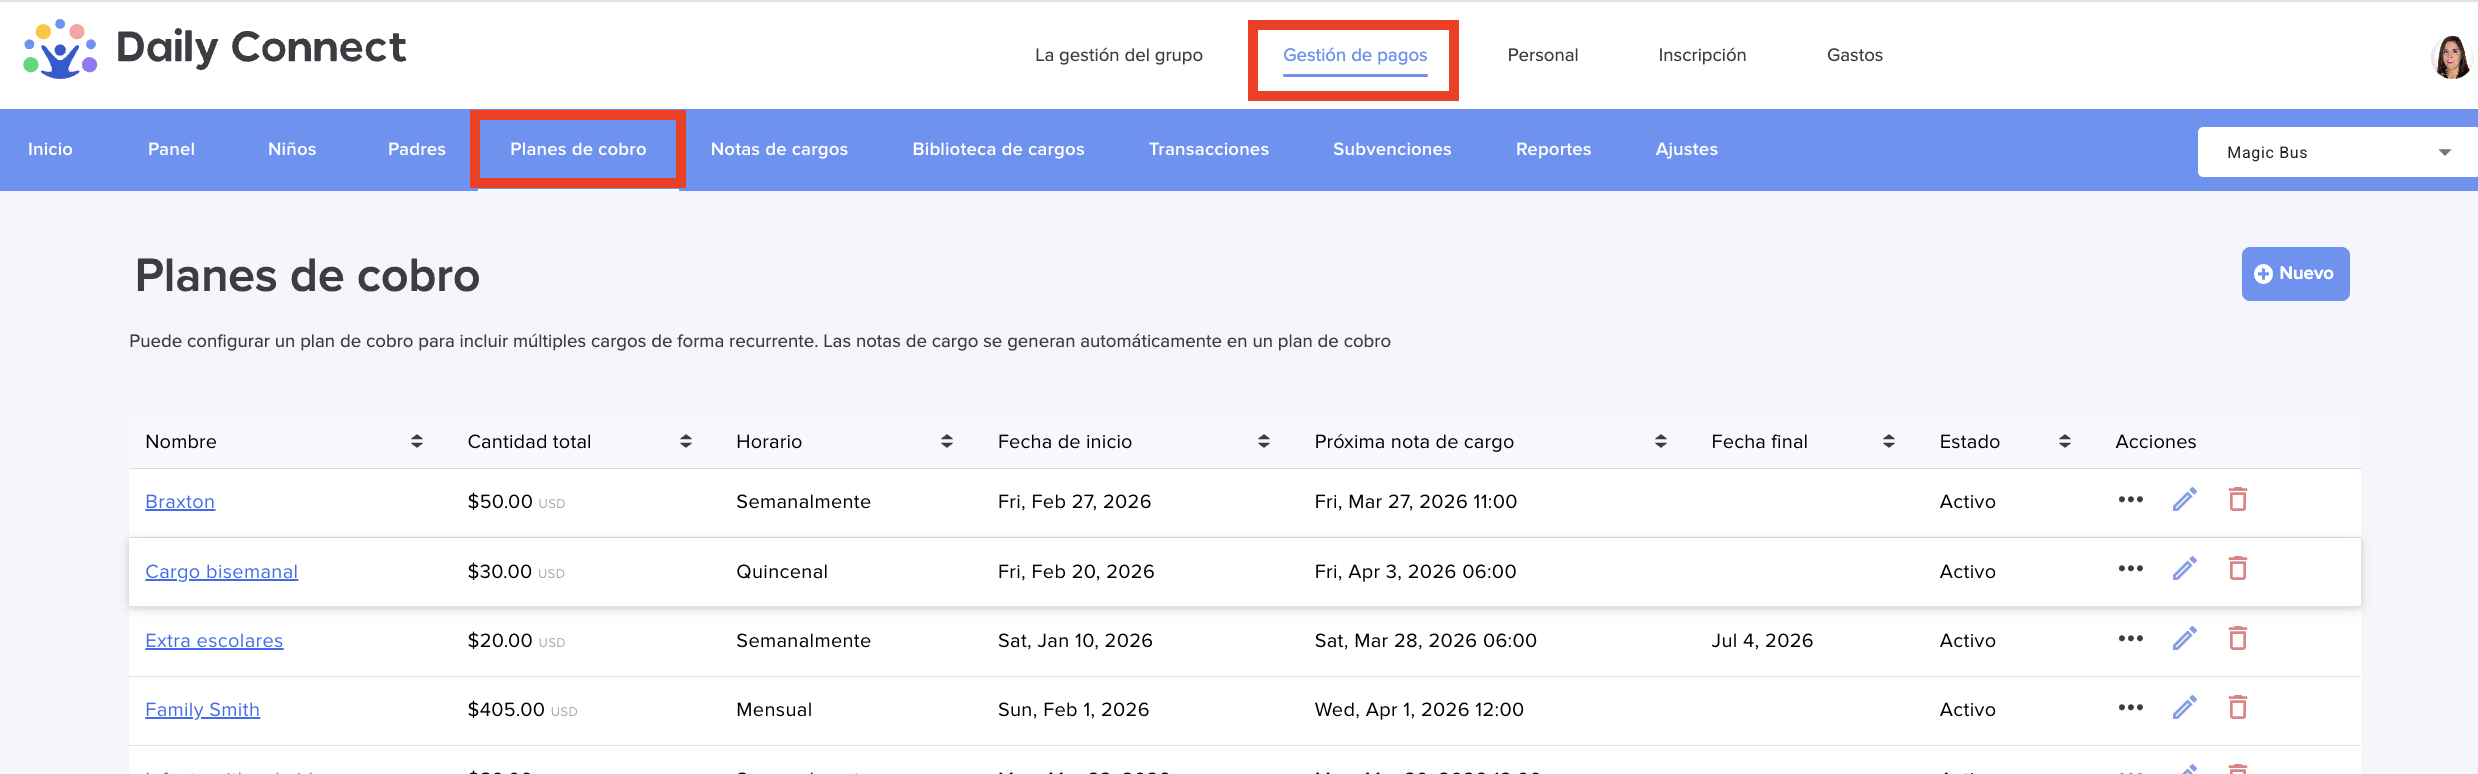Edit the Family Smith plan

[2185, 707]
